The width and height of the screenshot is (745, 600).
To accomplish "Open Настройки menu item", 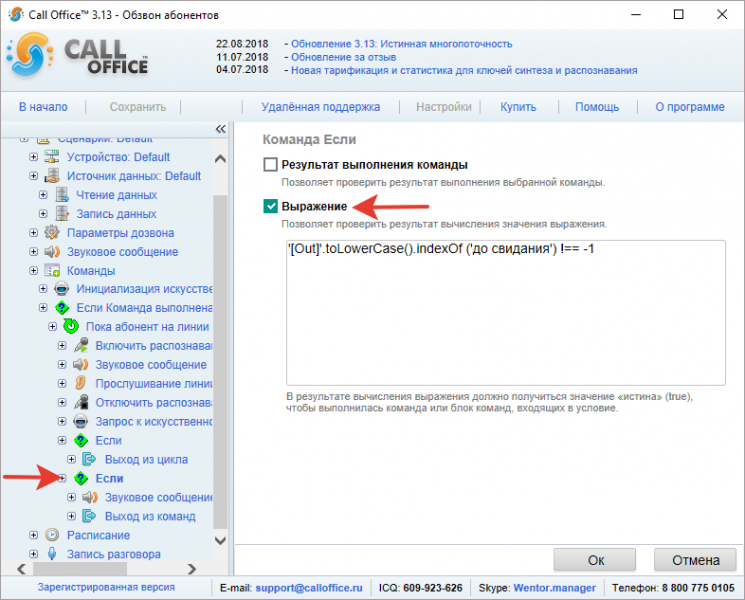I will tap(444, 107).
